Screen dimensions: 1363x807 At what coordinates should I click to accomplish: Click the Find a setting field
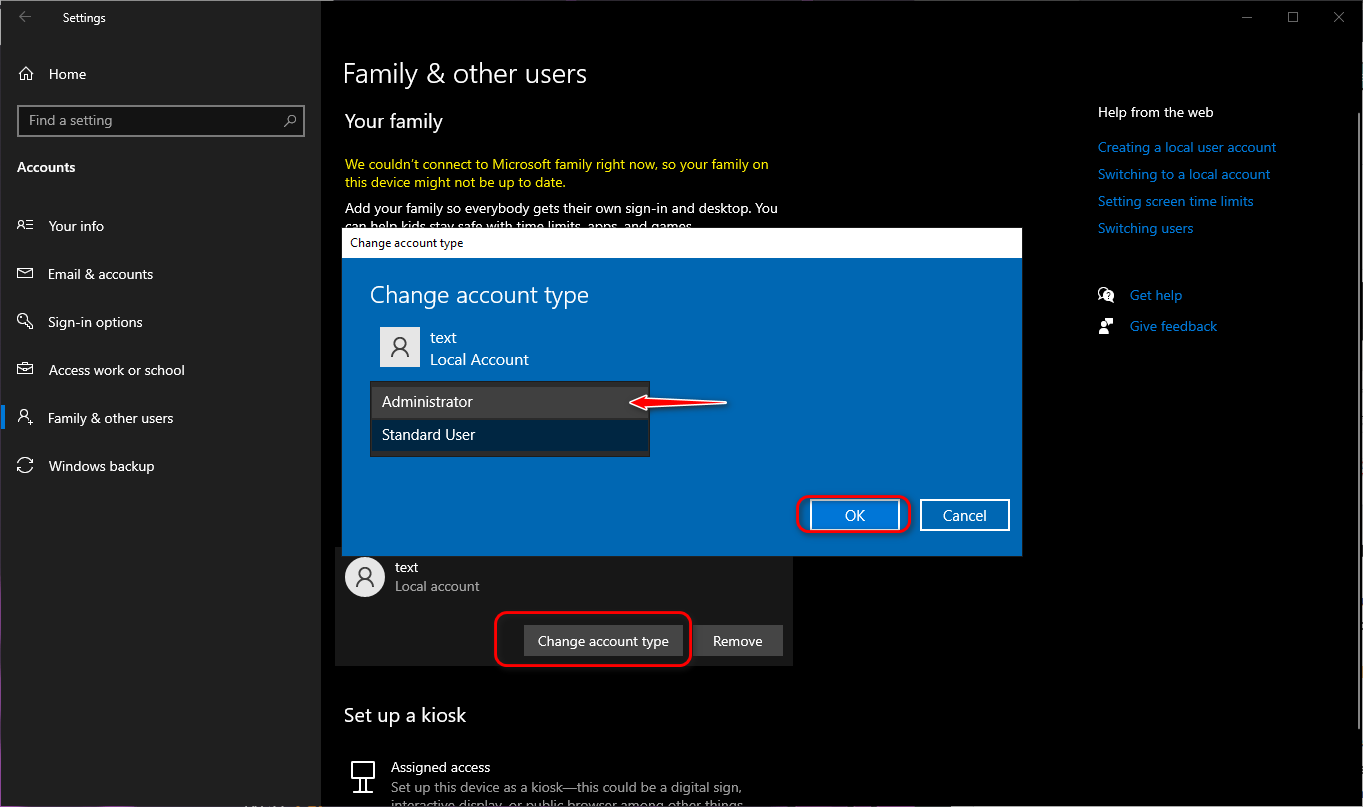tap(150, 121)
